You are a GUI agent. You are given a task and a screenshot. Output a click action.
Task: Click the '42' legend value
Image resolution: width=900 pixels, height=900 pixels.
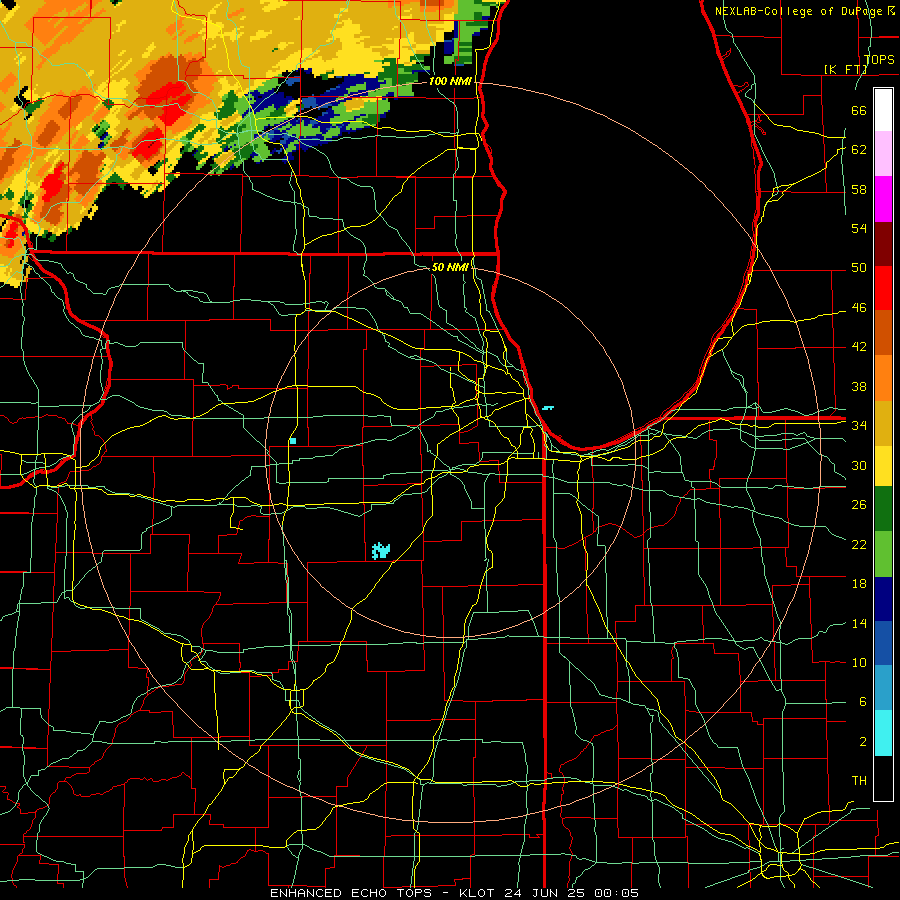(859, 347)
